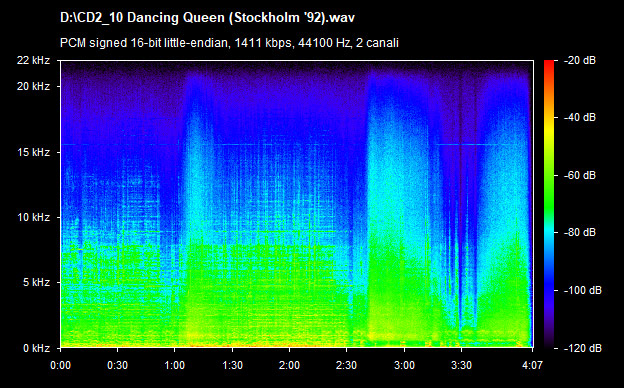Select the 10 kHz frequency axis label
Screen dimensions: 624x388
33,217
